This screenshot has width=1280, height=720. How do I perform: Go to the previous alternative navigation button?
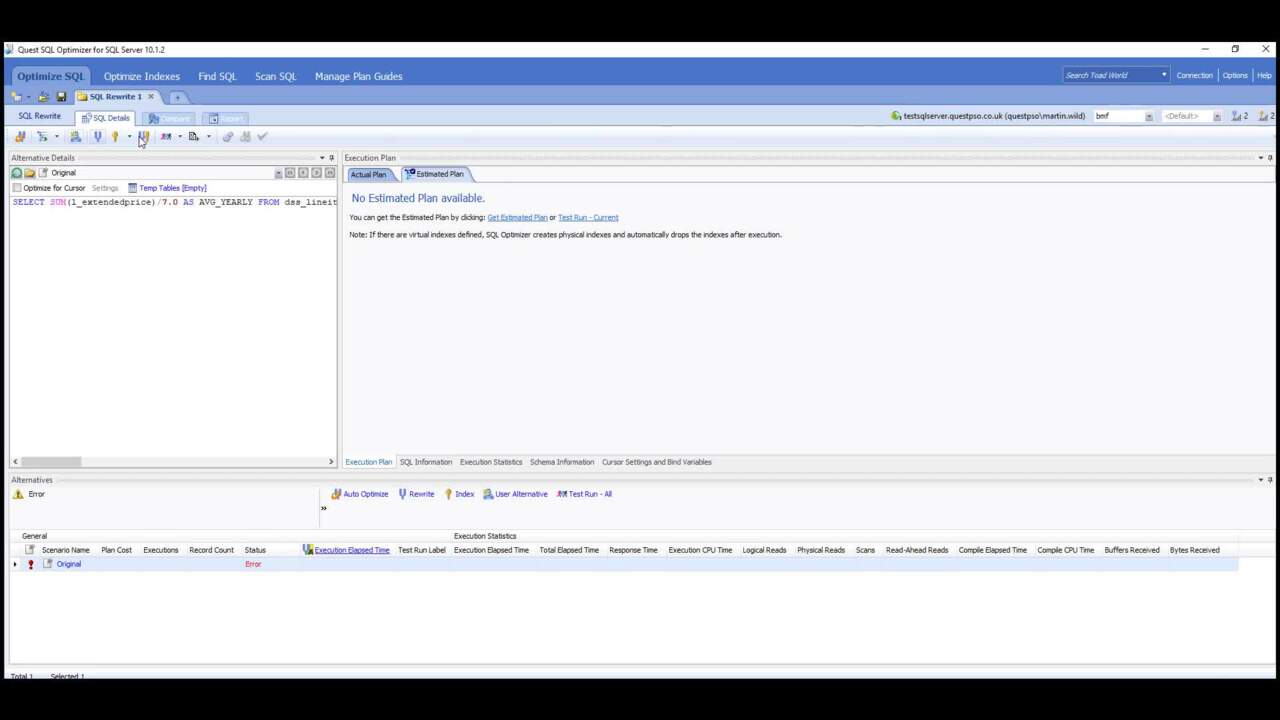click(x=303, y=173)
